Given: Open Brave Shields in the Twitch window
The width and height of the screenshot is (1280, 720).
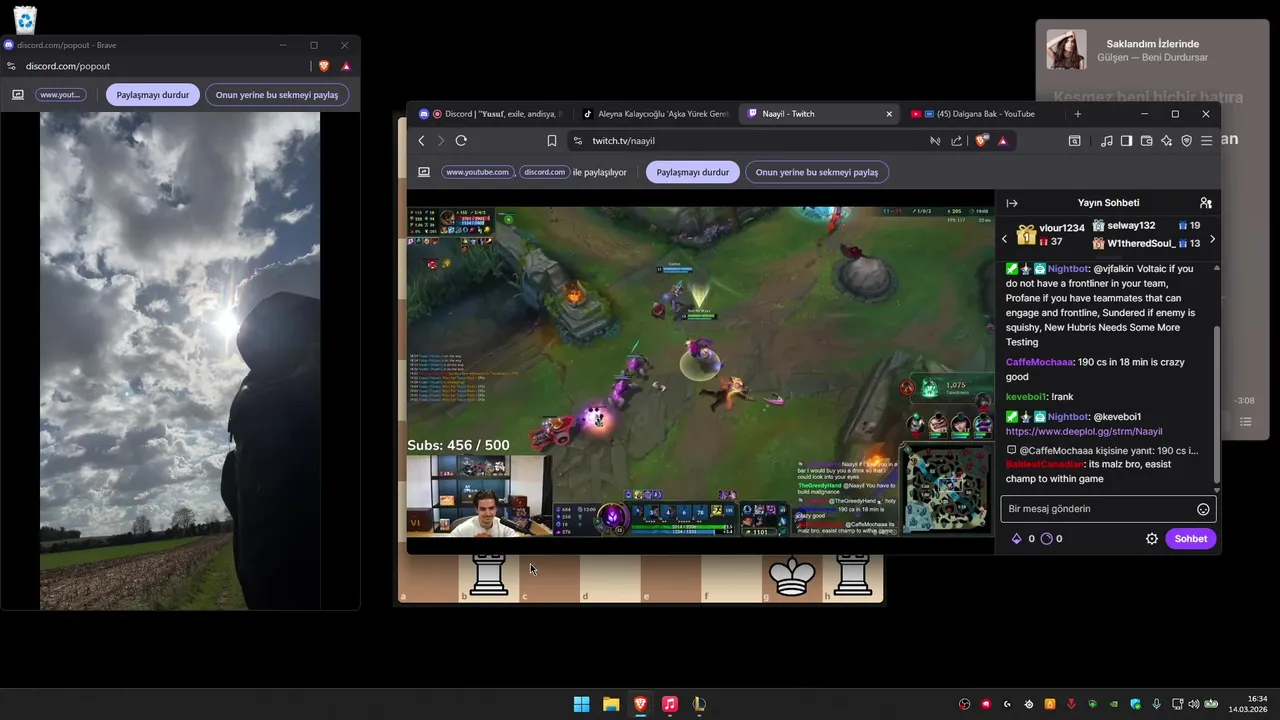Looking at the screenshot, I should coord(982,141).
